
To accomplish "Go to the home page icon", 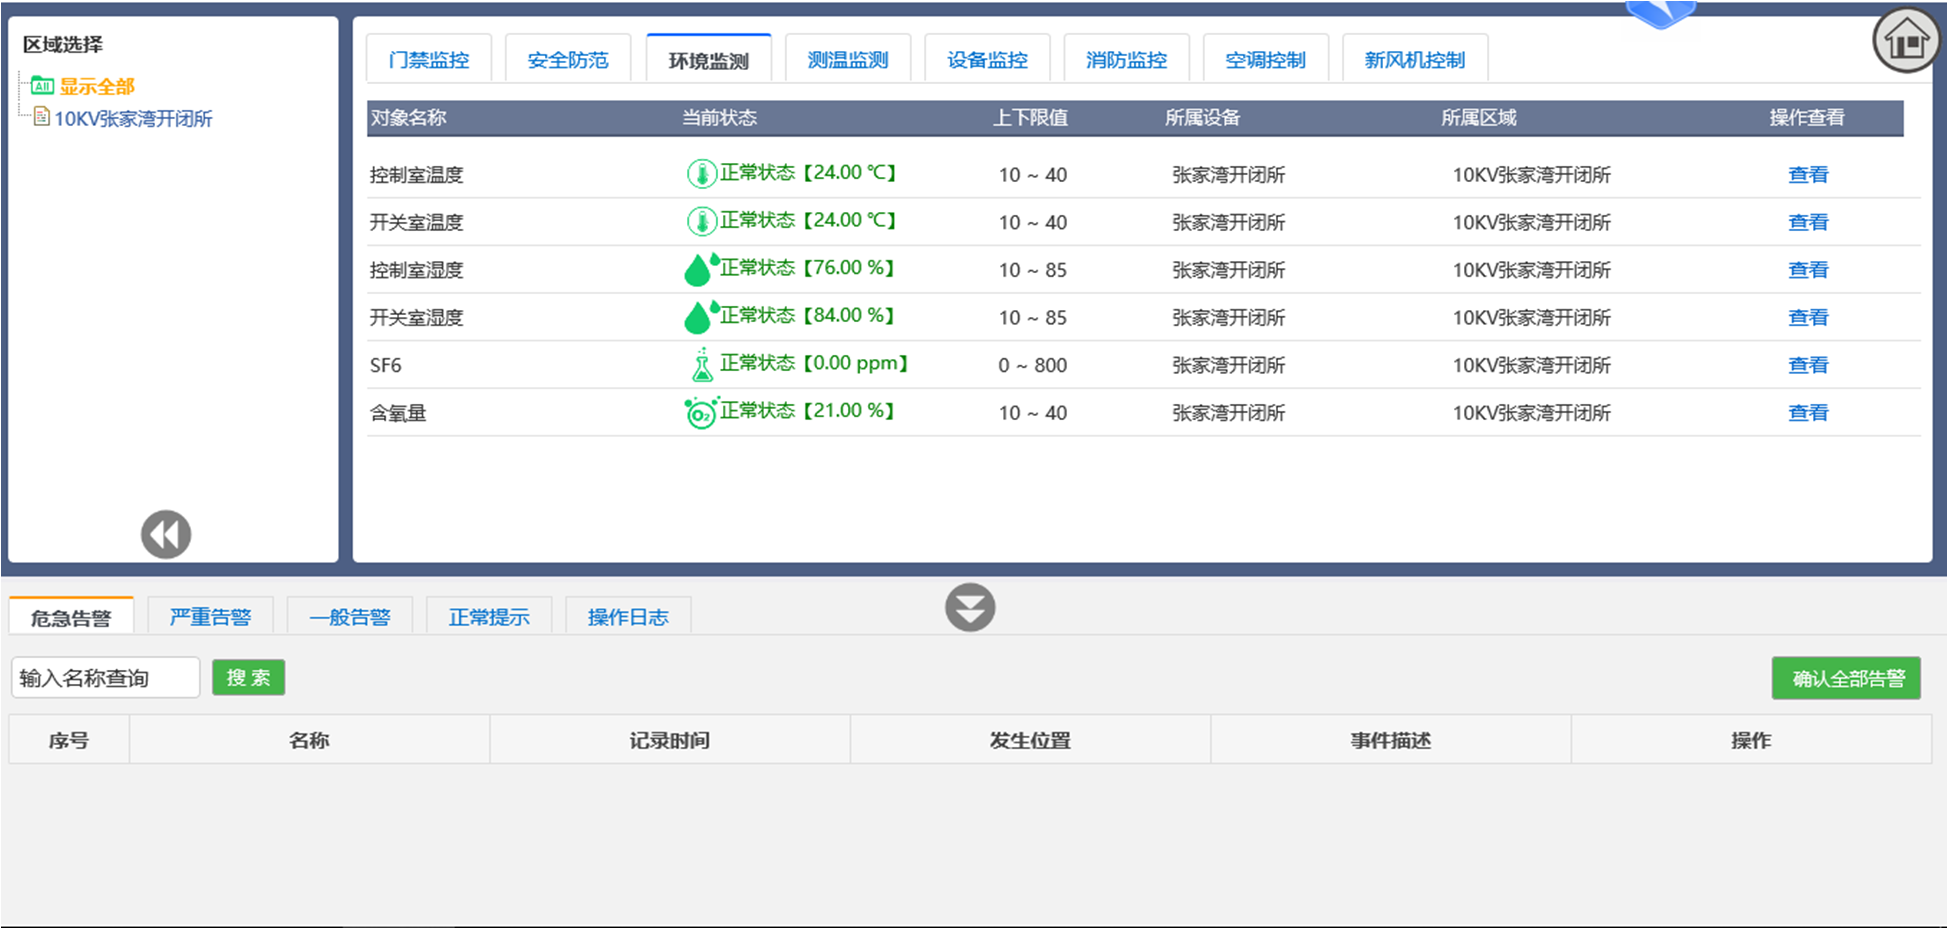I will click(x=1906, y=41).
